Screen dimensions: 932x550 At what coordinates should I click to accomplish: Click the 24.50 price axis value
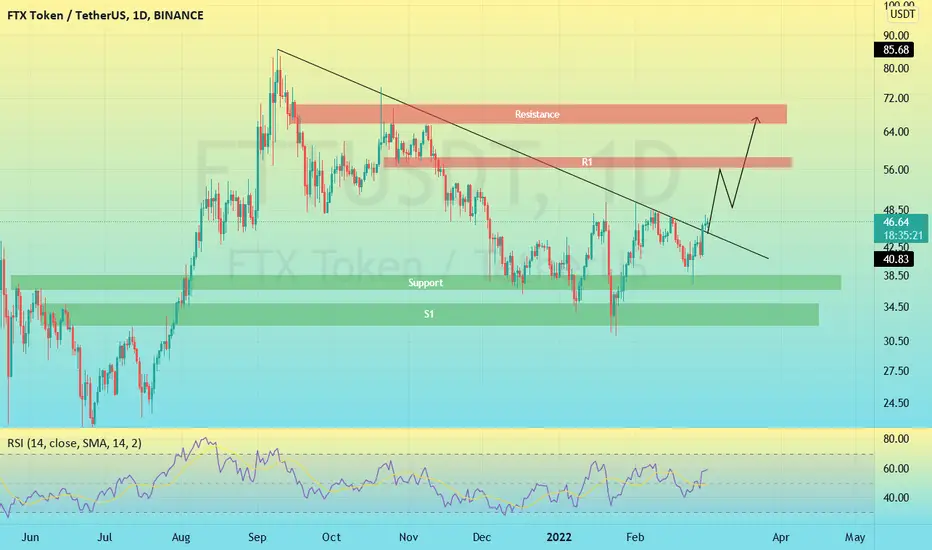(x=896, y=403)
